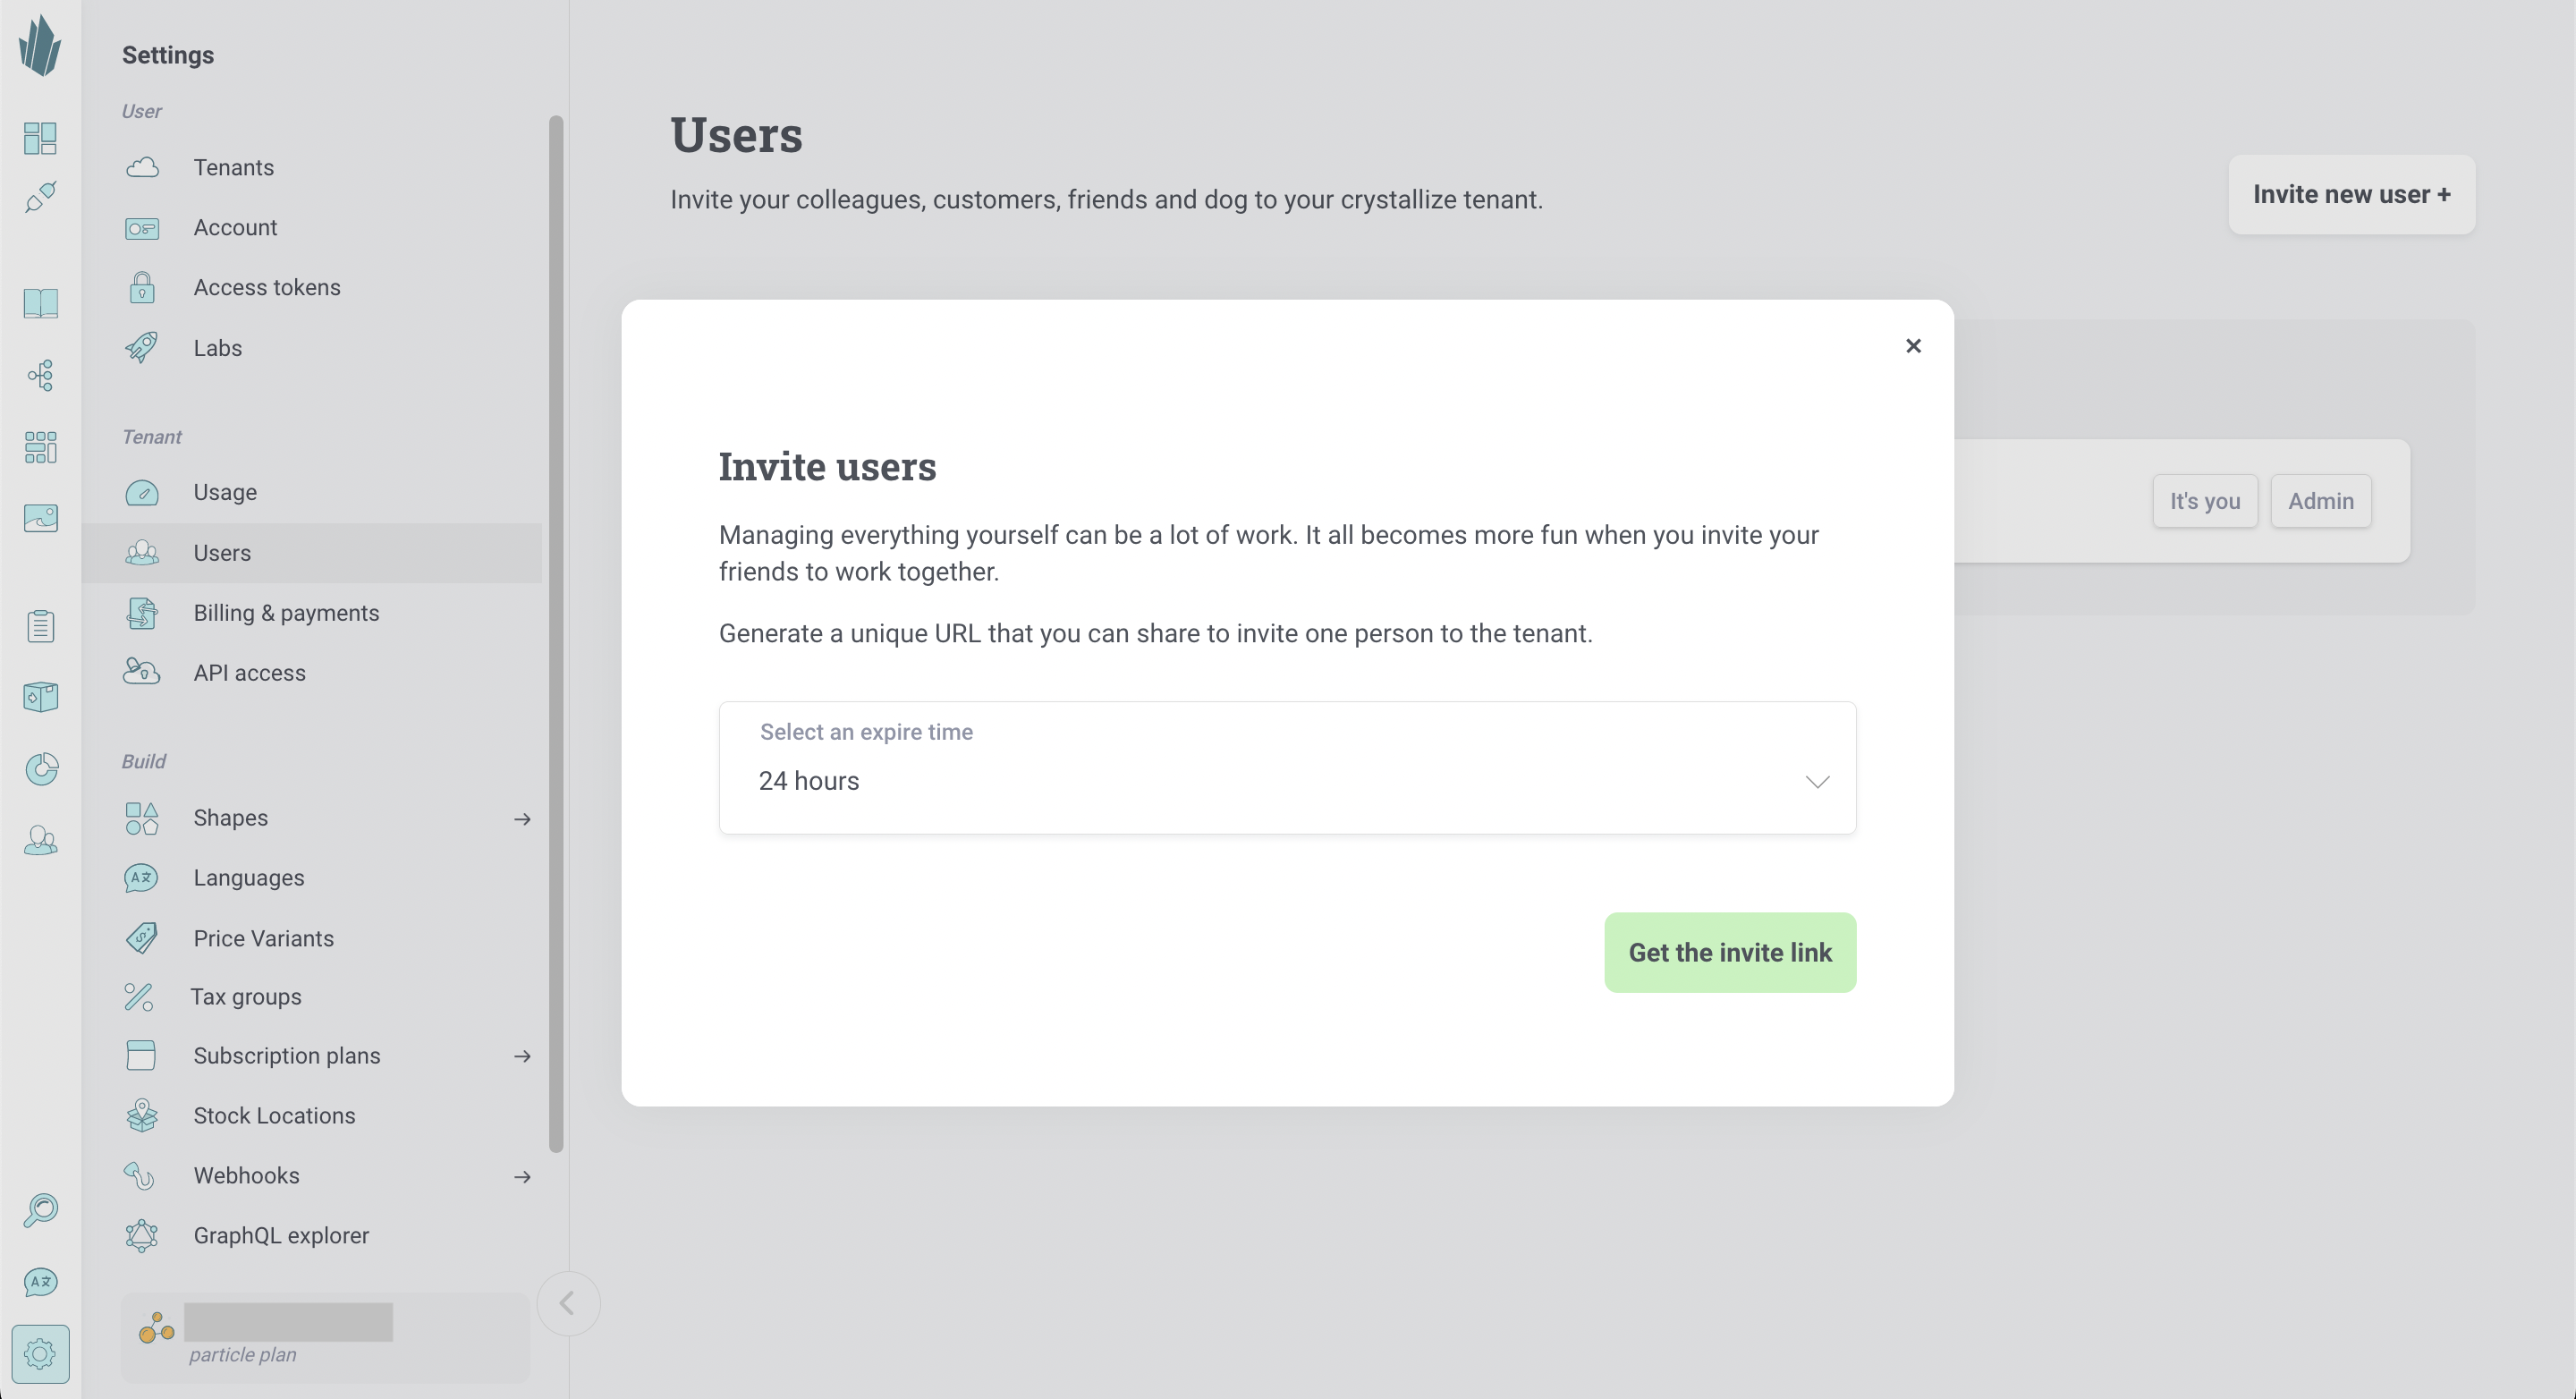Open the search magnifier icon in left rail

point(40,1210)
